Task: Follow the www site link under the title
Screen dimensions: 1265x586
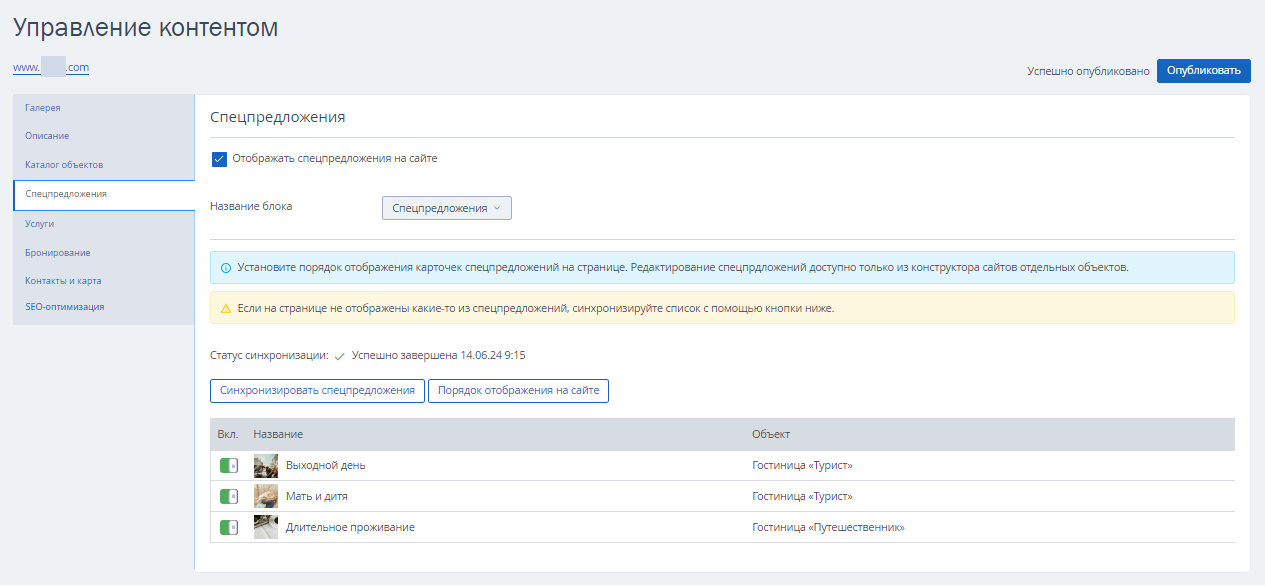Action: [x=51, y=68]
